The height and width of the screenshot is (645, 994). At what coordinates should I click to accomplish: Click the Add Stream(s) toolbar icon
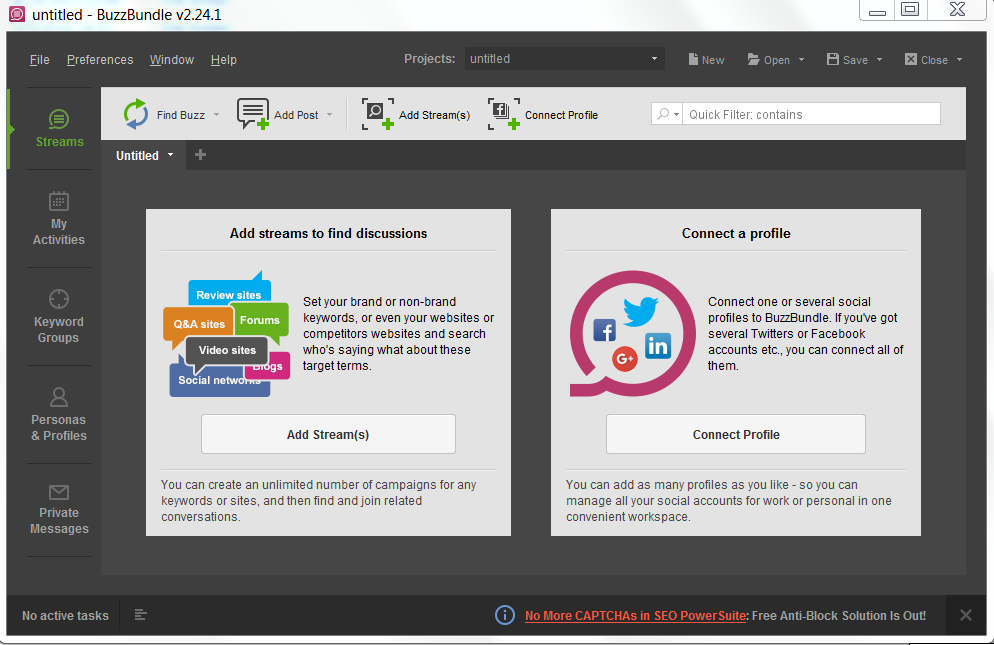click(378, 114)
